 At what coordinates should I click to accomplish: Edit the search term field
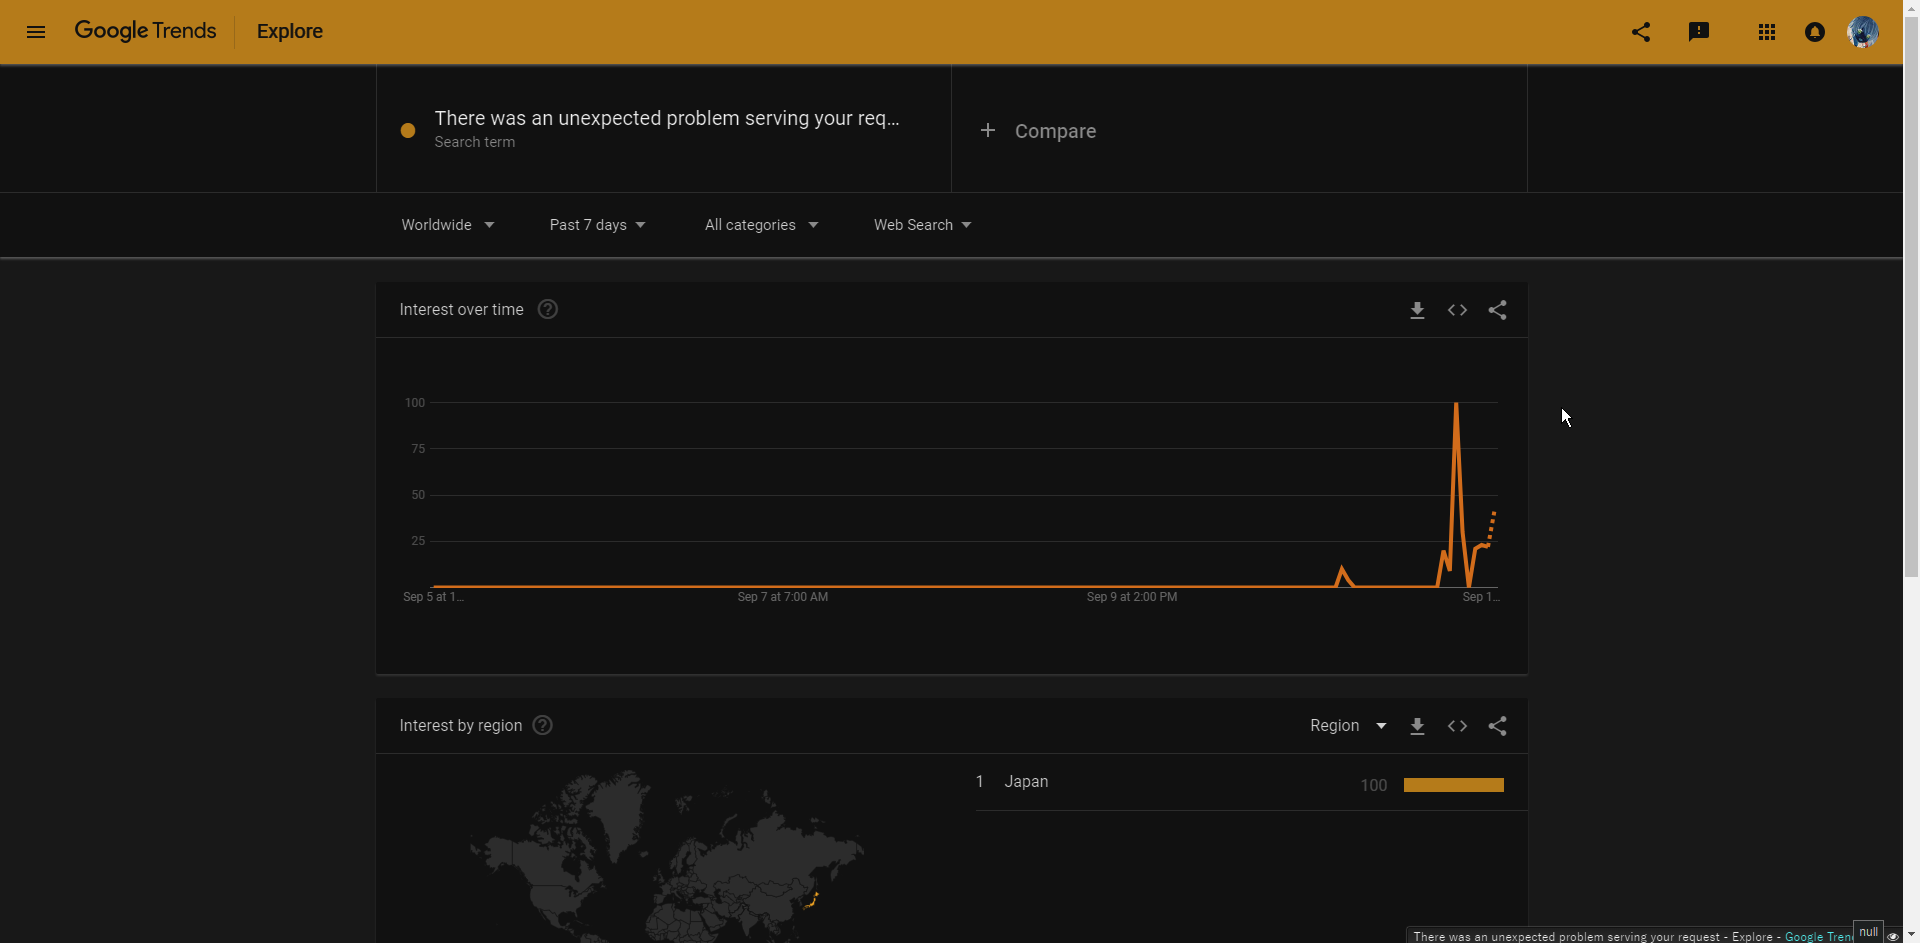tap(666, 119)
